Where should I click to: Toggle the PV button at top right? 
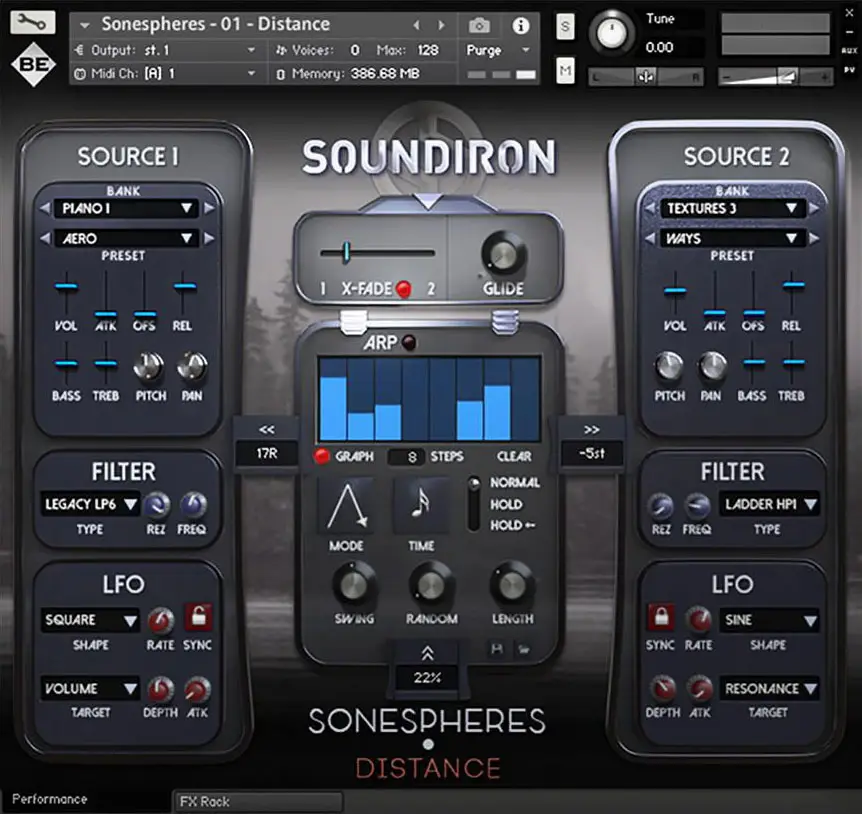point(849,70)
